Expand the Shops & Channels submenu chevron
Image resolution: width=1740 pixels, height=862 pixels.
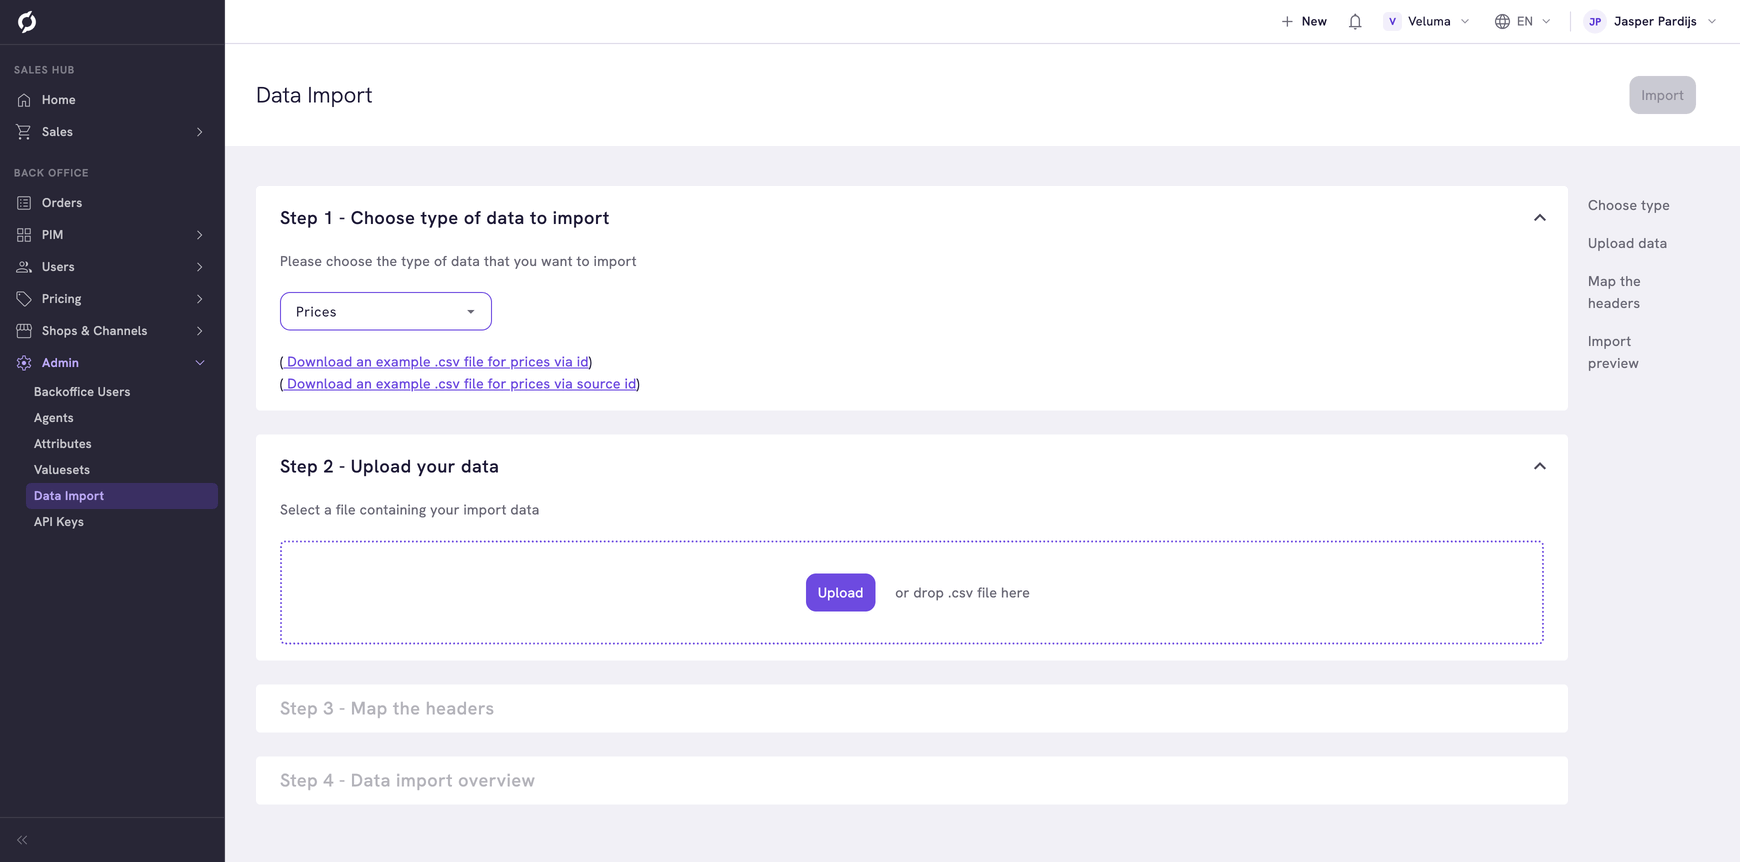click(200, 331)
